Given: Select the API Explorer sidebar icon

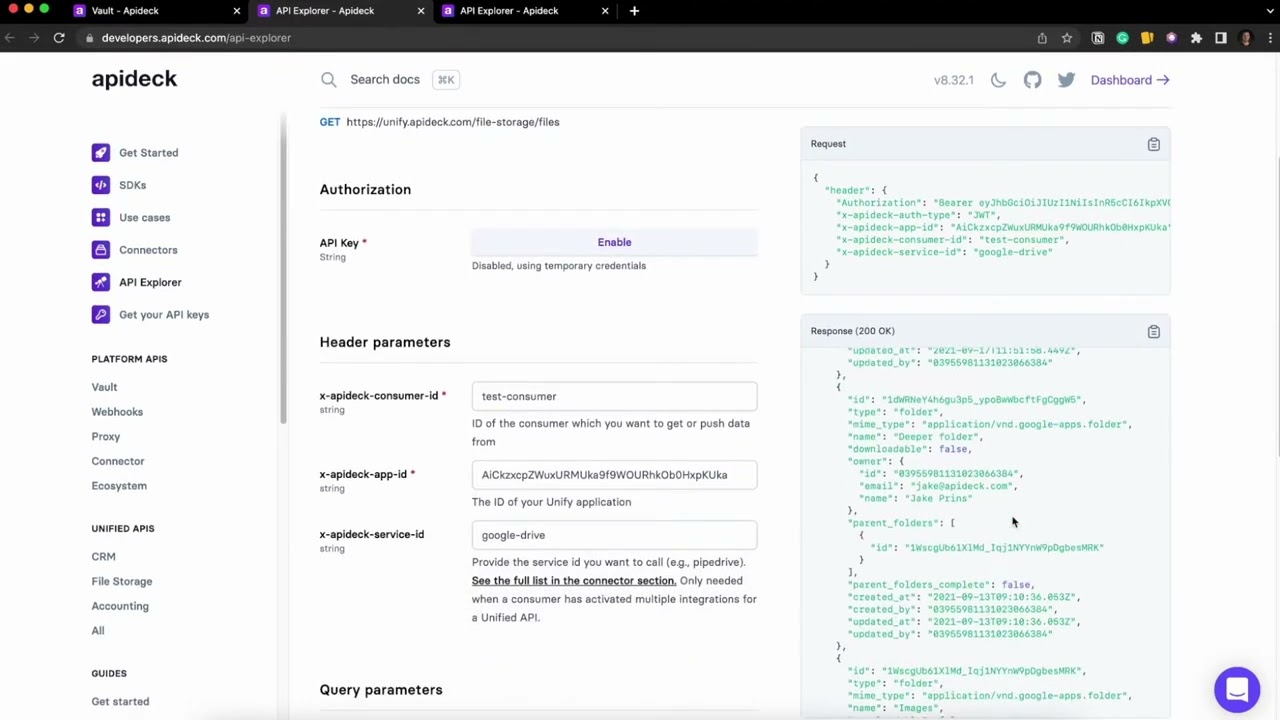Looking at the screenshot, I should (100, 282).
